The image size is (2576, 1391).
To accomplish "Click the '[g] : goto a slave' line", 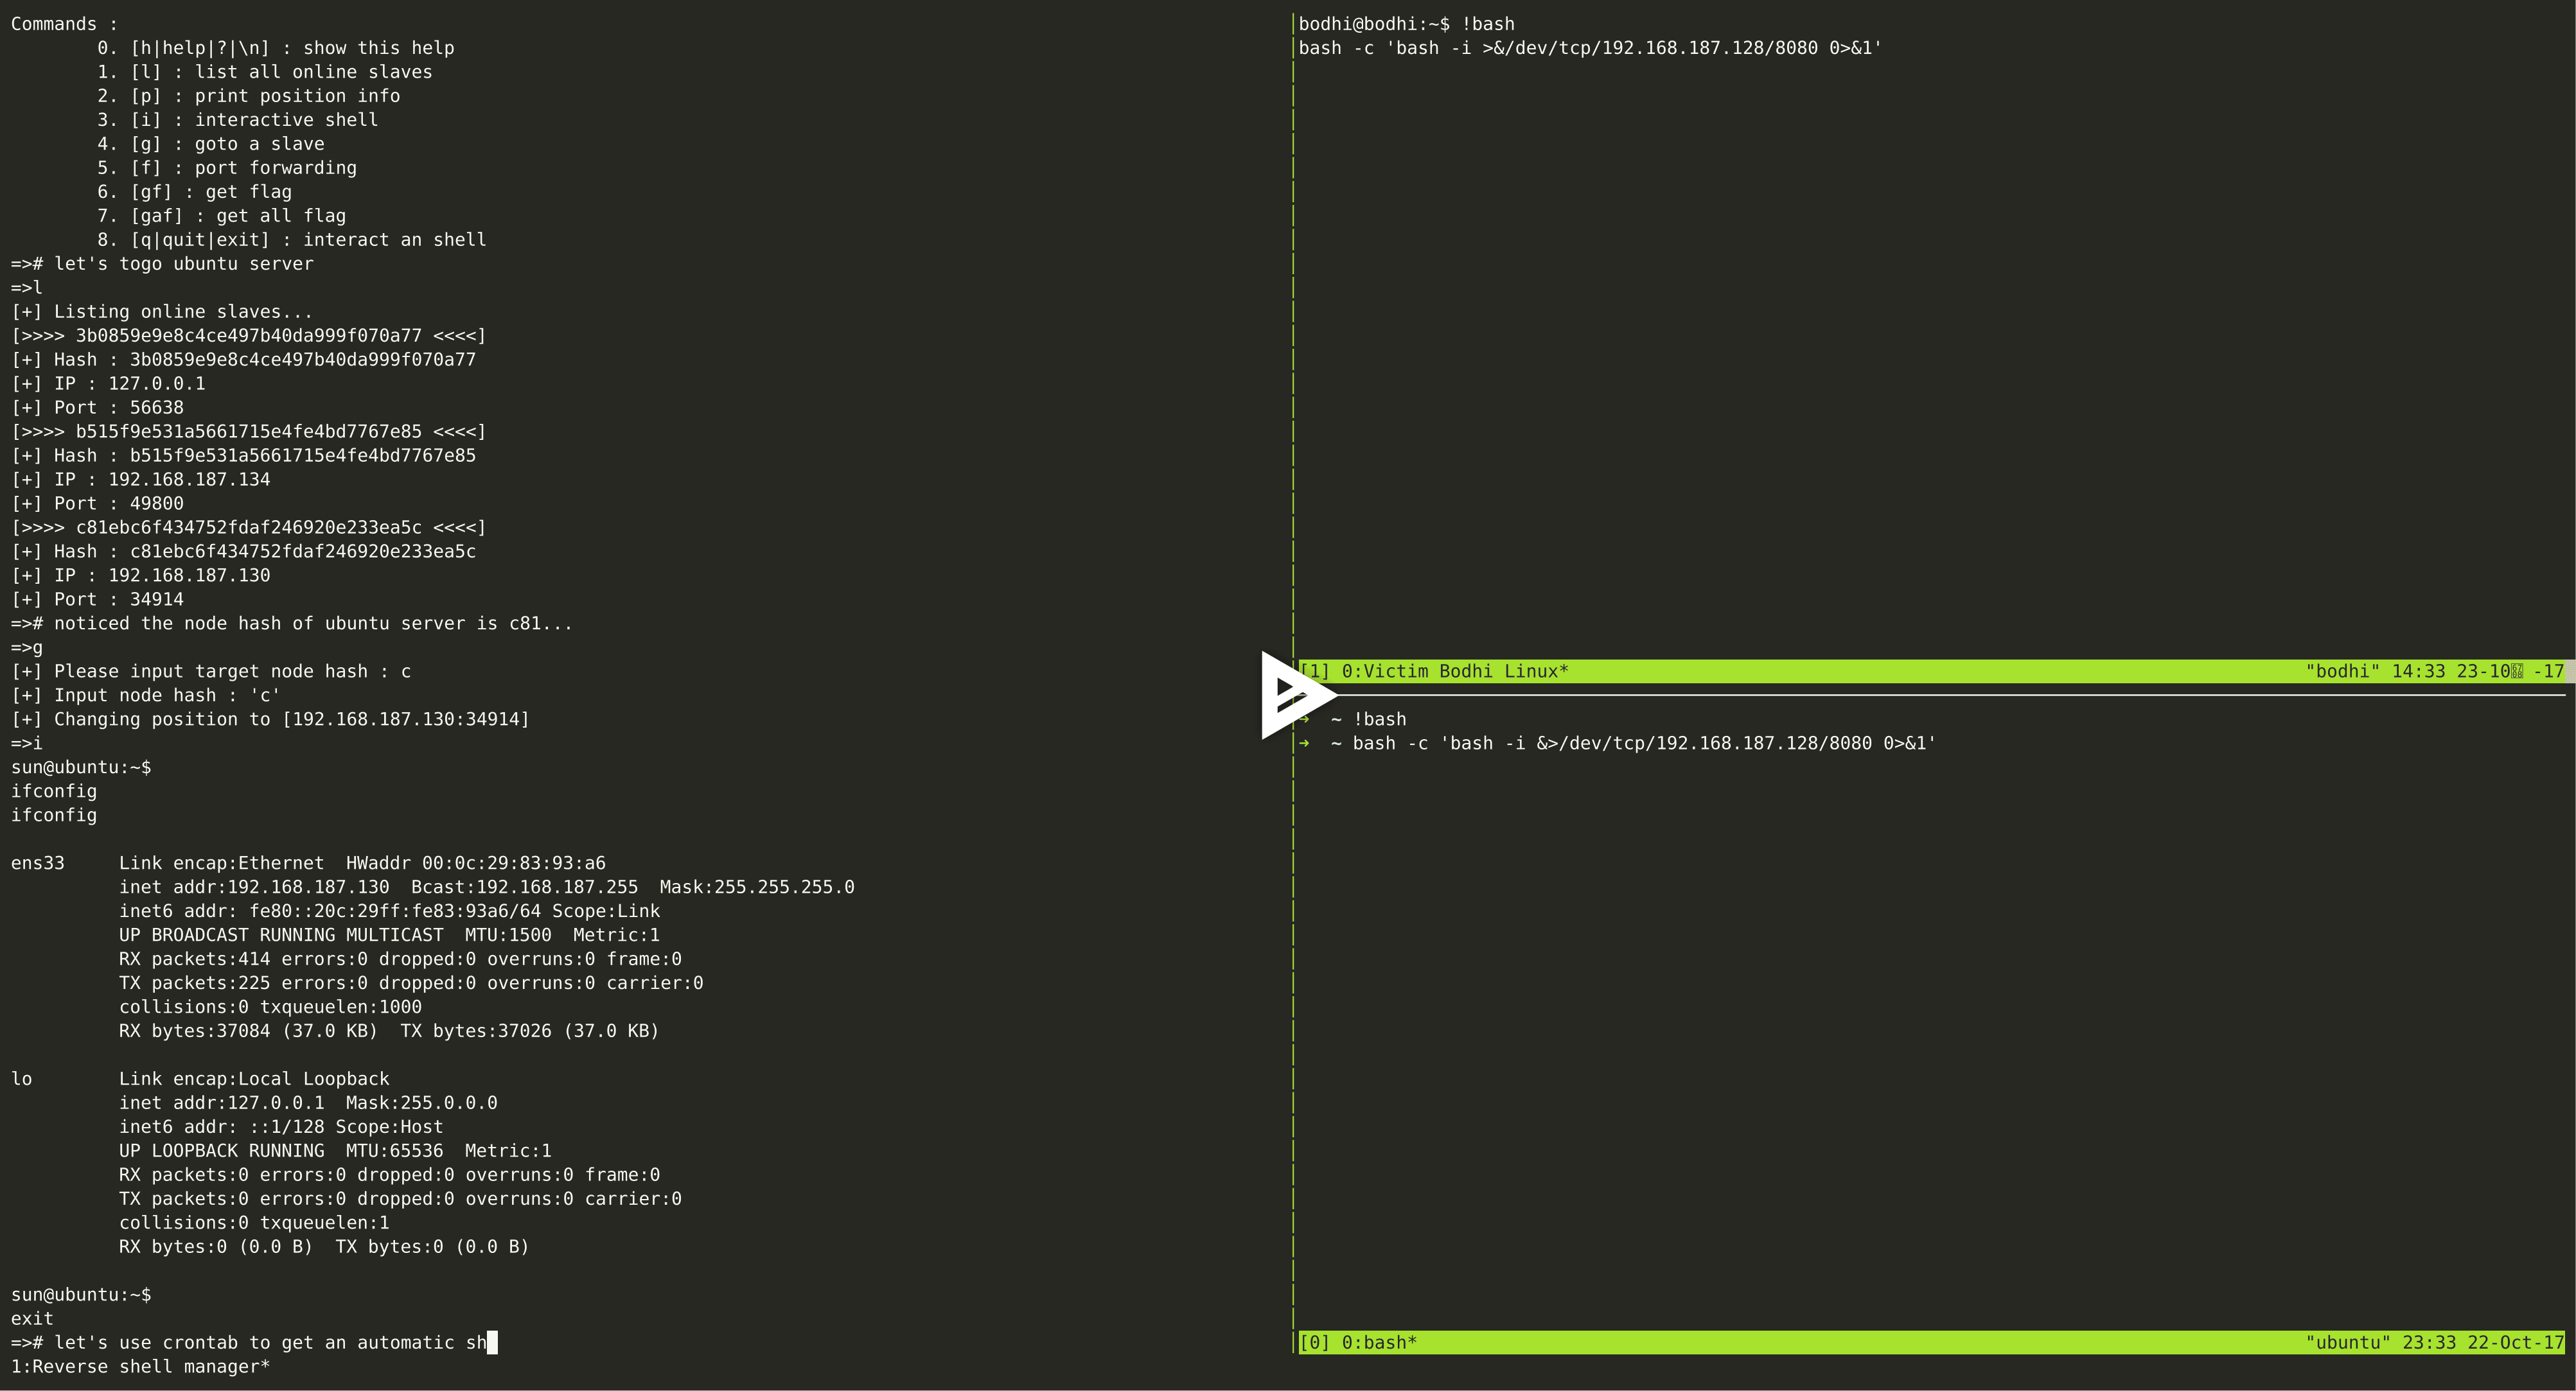I will 210,144.
